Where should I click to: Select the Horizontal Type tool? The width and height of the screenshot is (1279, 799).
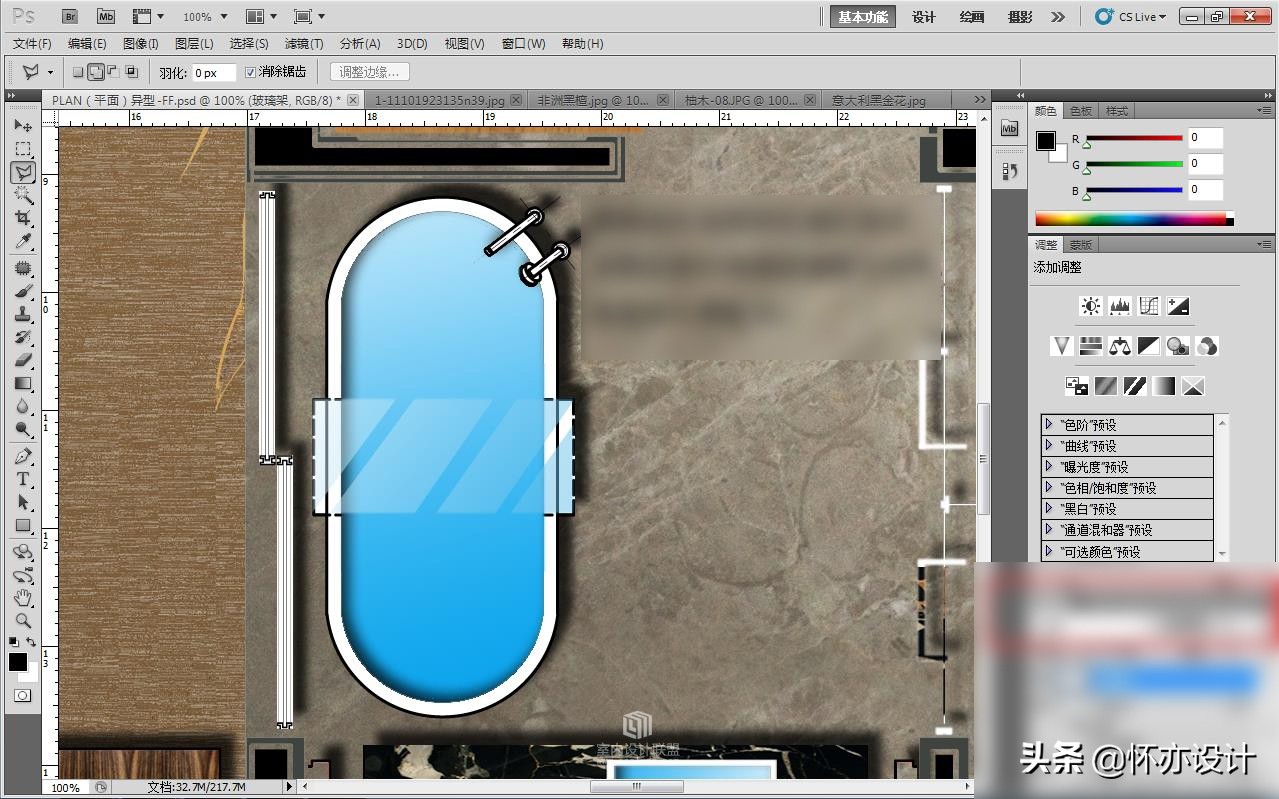click(x=23, y=479)
